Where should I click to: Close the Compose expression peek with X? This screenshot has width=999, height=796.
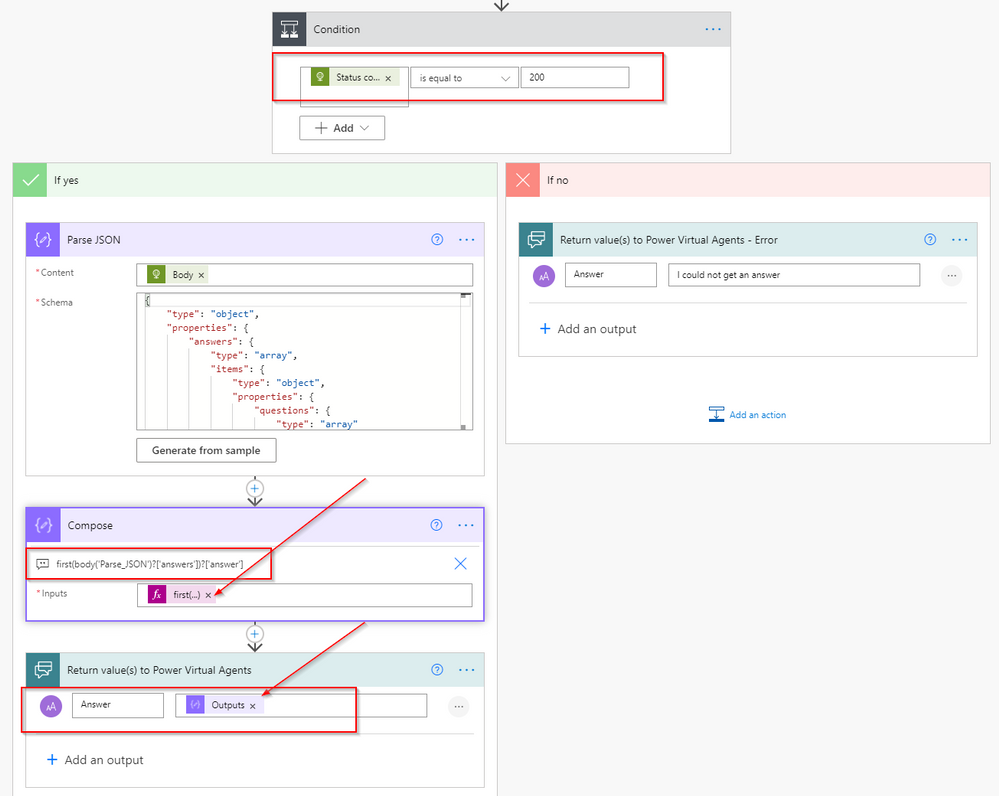coord(460,564)
